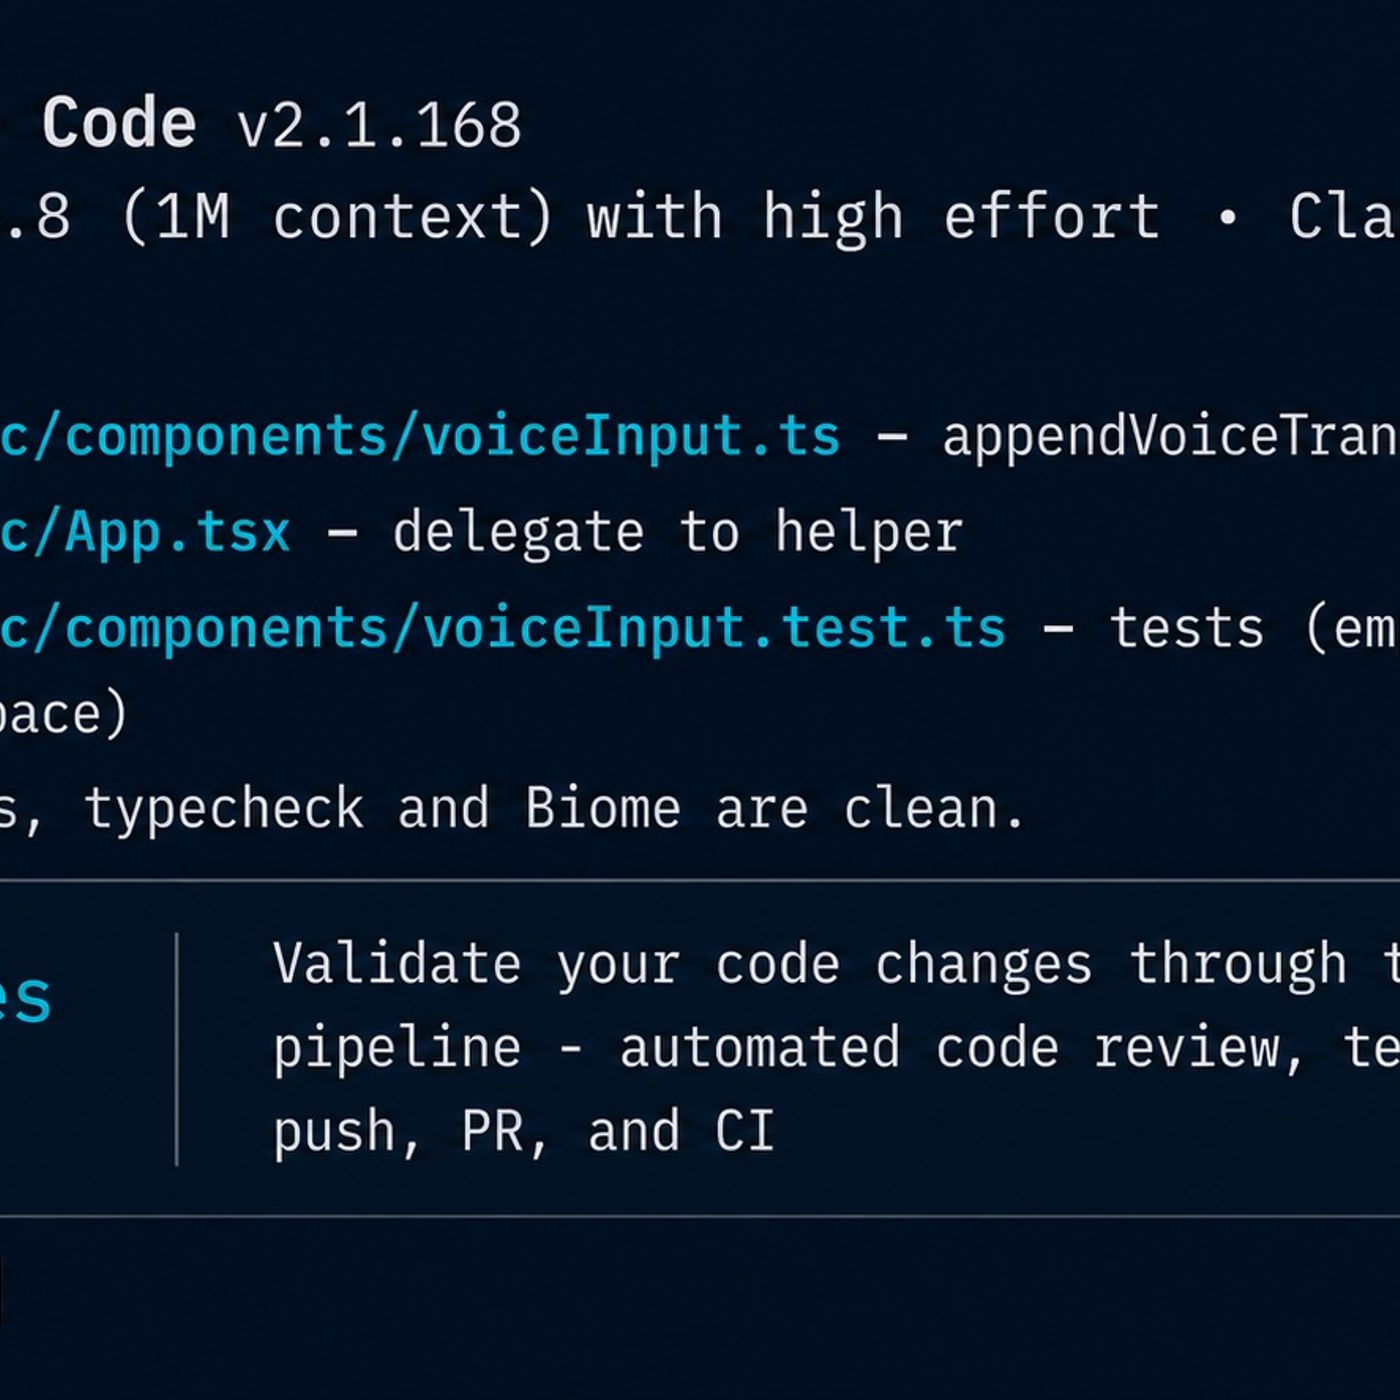Open the src/components/voiceInput.ts file path
Image resolution: width=1400 pixels, height=1400 pixels.
coord(420,438)
